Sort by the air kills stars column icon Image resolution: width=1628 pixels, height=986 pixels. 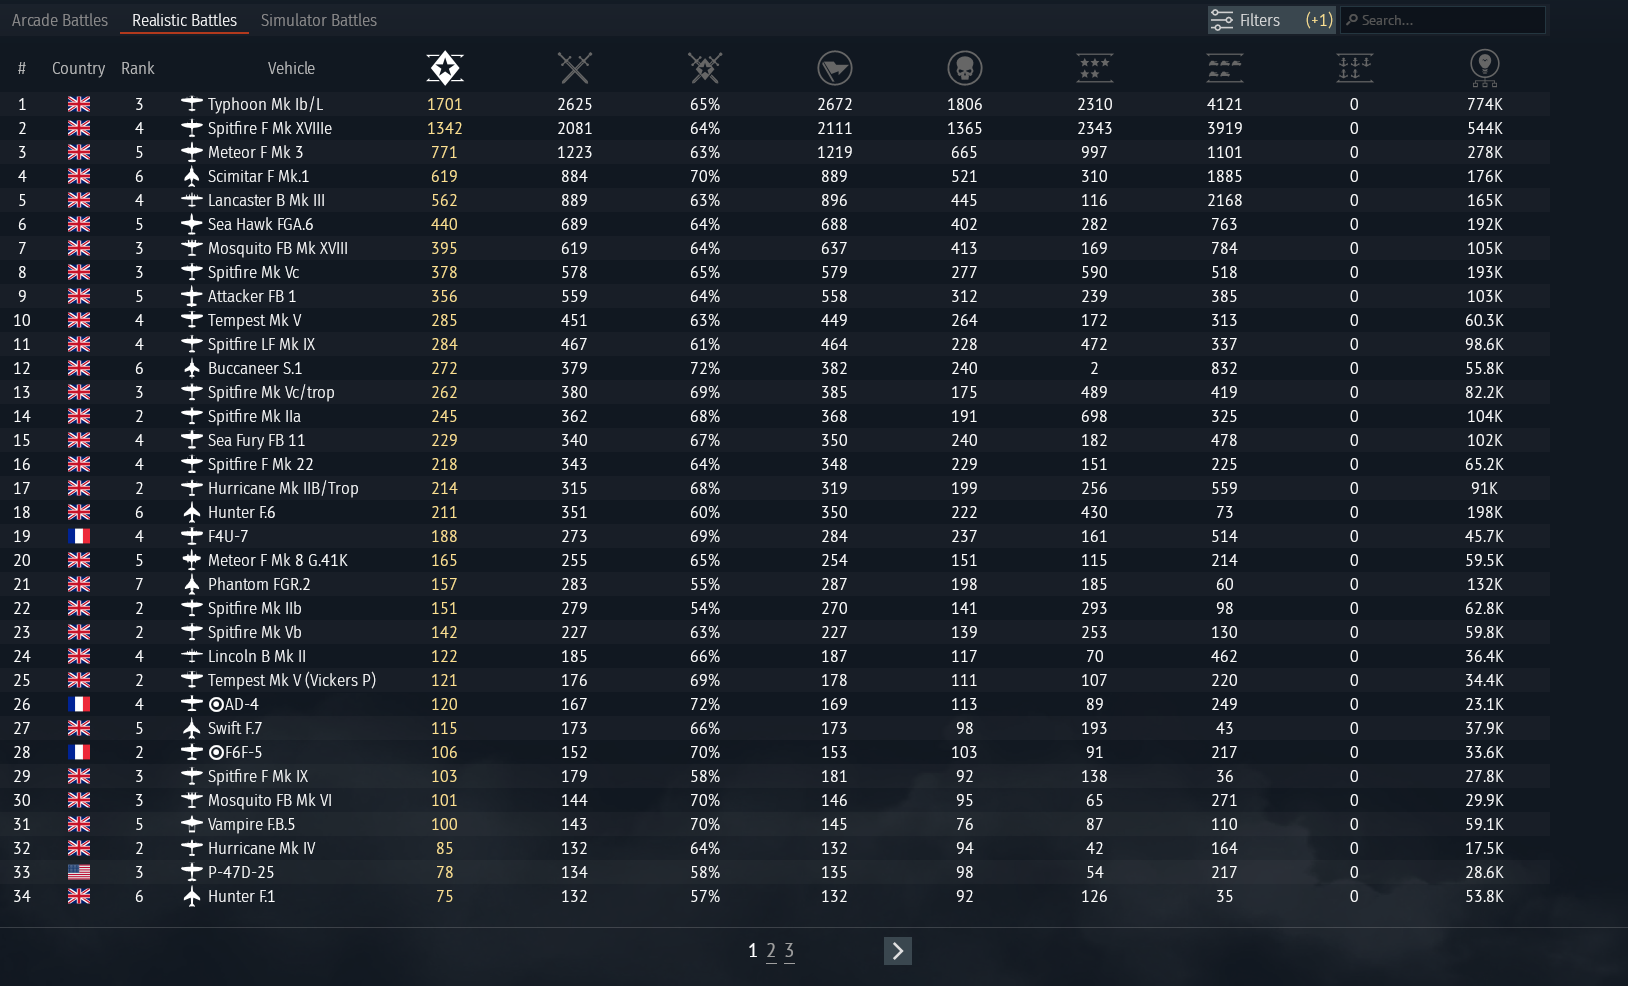pos(1095,68)
